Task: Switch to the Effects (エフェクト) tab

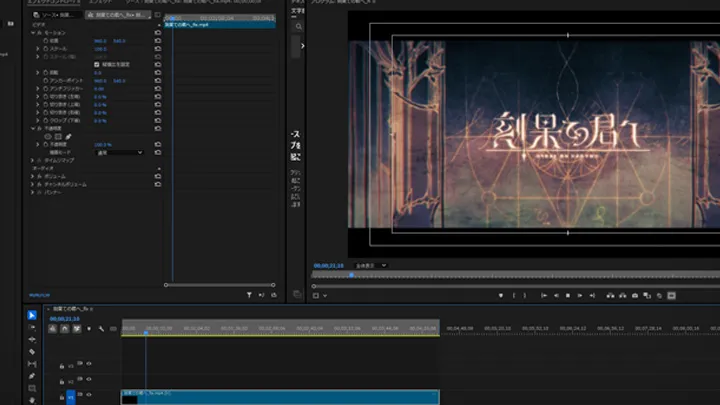Action: point(100,2)
